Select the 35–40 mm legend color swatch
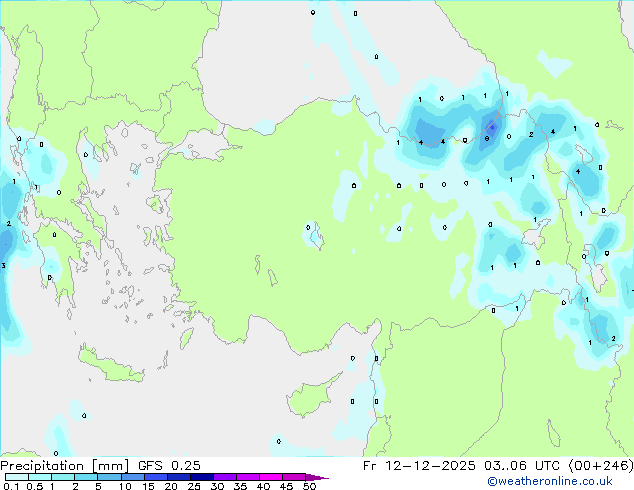634x490 pixels. (248, 477)
